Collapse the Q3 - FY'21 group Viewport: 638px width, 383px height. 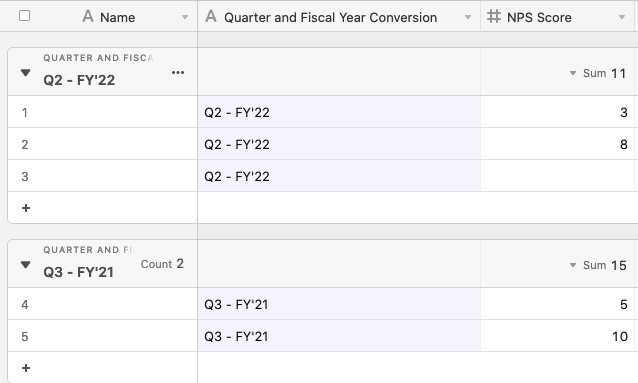point(26,265)
